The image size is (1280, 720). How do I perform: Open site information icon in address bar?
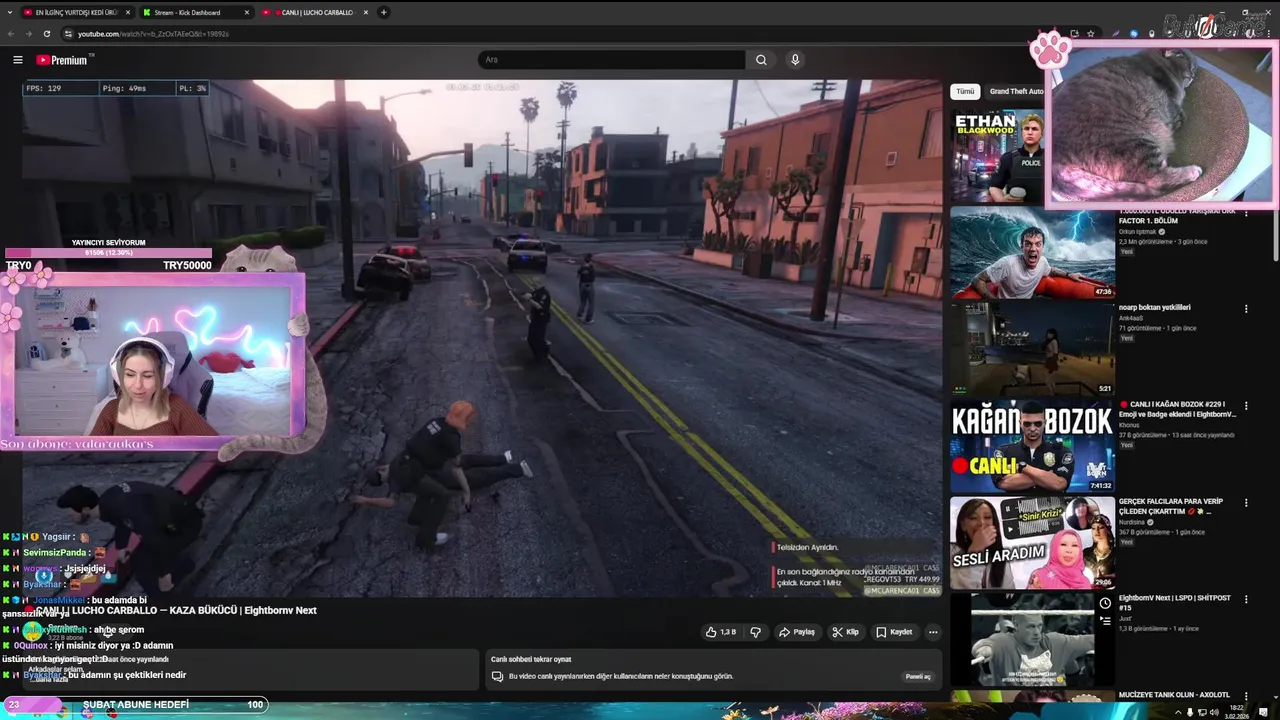tap(68, 33)
